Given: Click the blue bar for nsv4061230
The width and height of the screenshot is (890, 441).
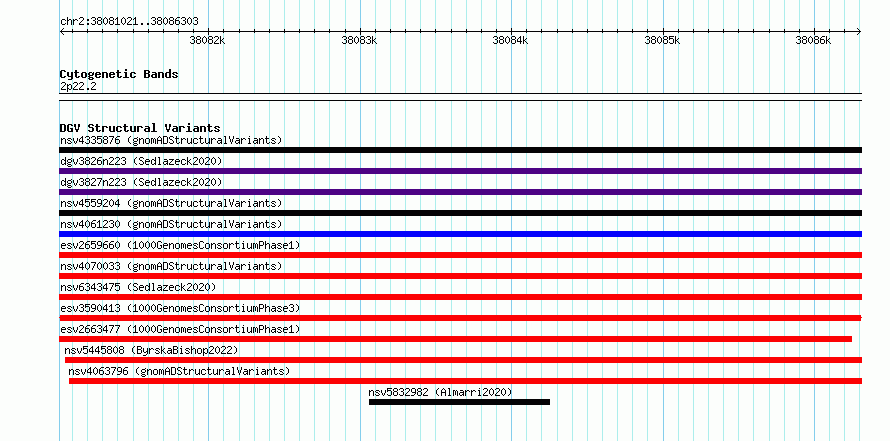Looking at the screenshot, I should tap(460, 234).
